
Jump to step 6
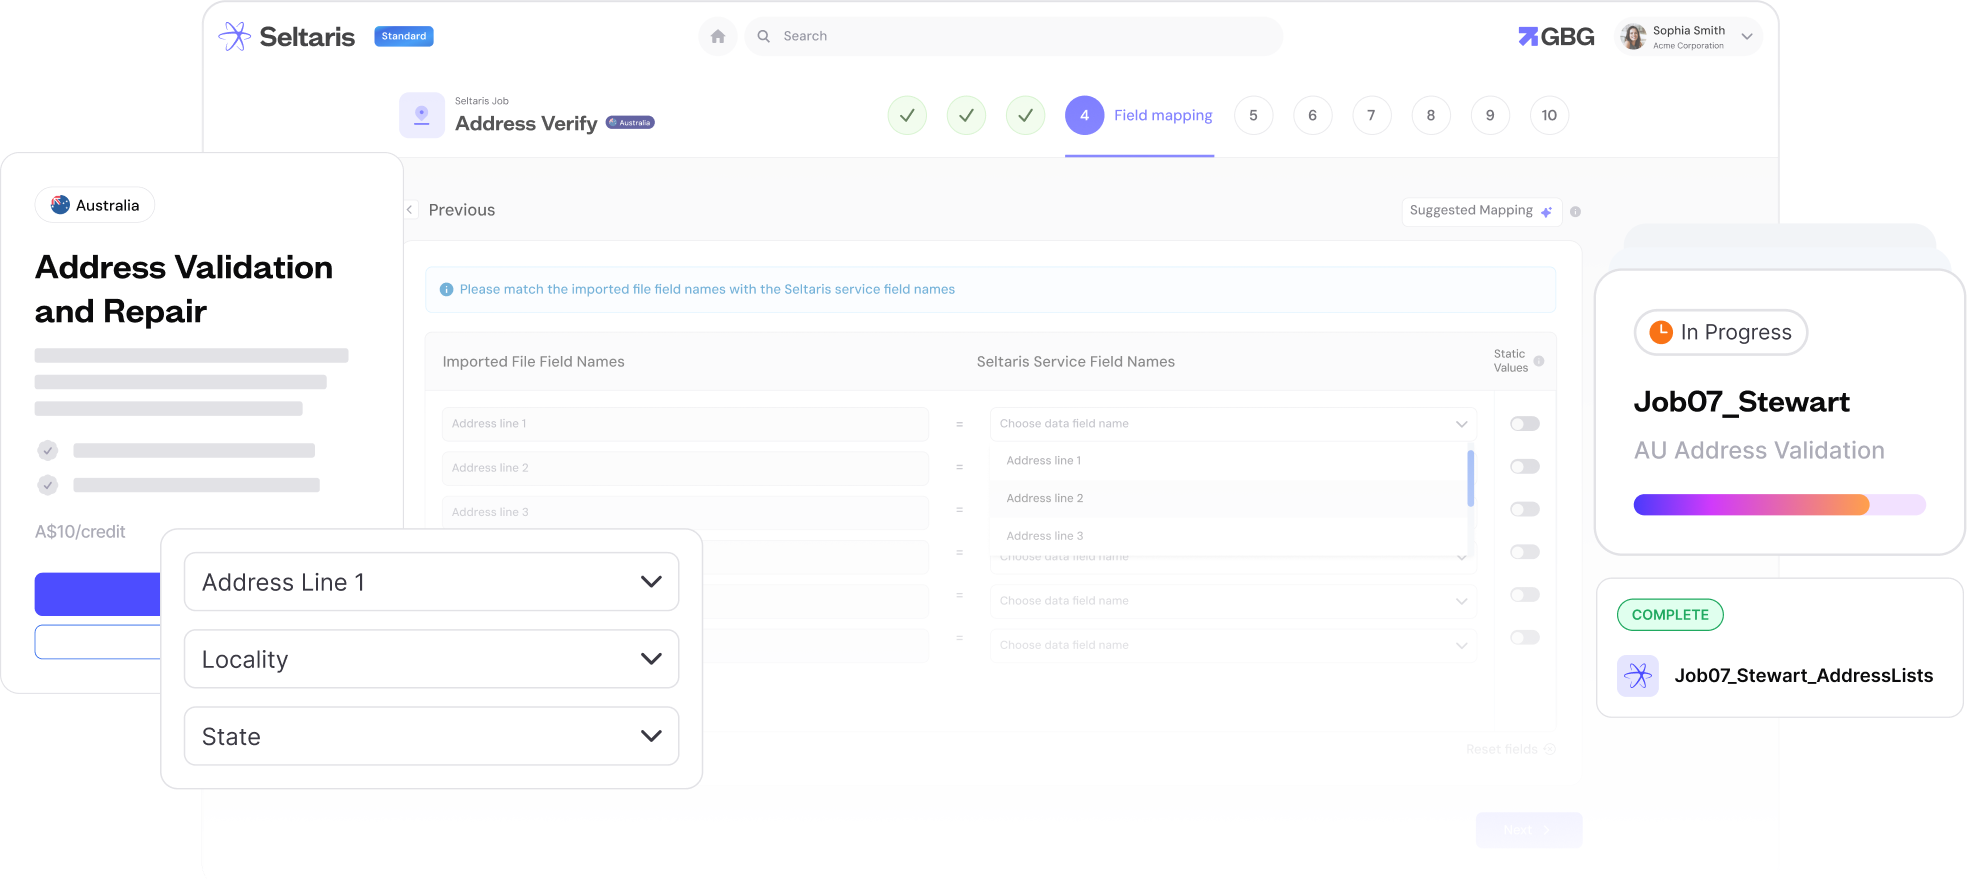[x=1312, y=116]
